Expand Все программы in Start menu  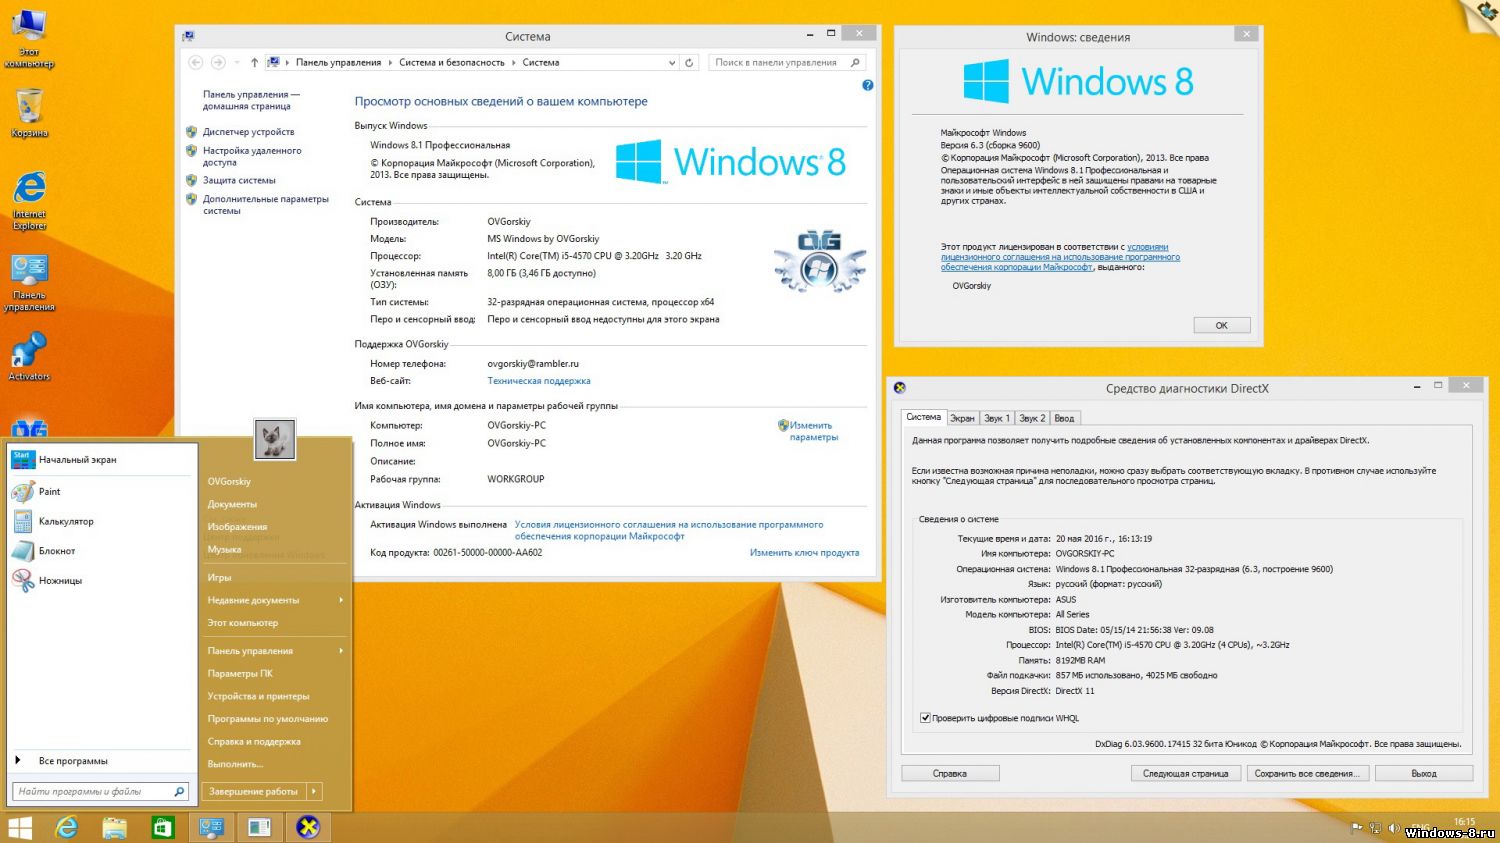(x=101, y=761)
